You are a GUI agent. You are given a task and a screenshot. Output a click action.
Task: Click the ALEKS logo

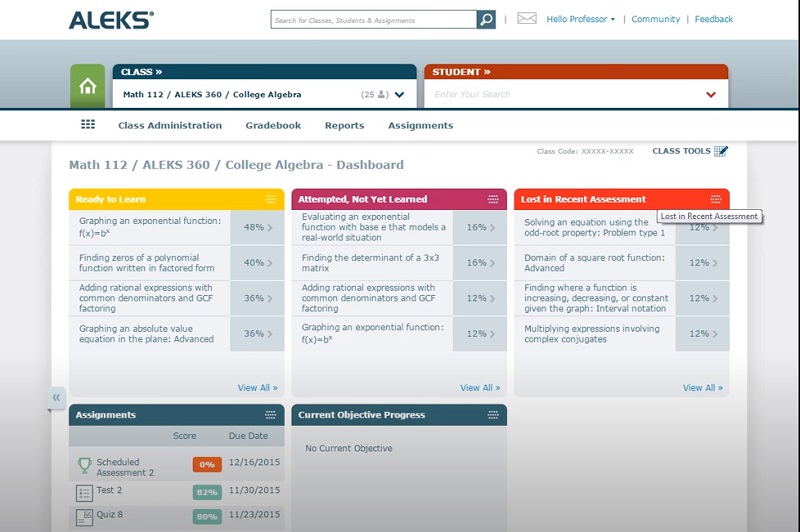[111, 20]
